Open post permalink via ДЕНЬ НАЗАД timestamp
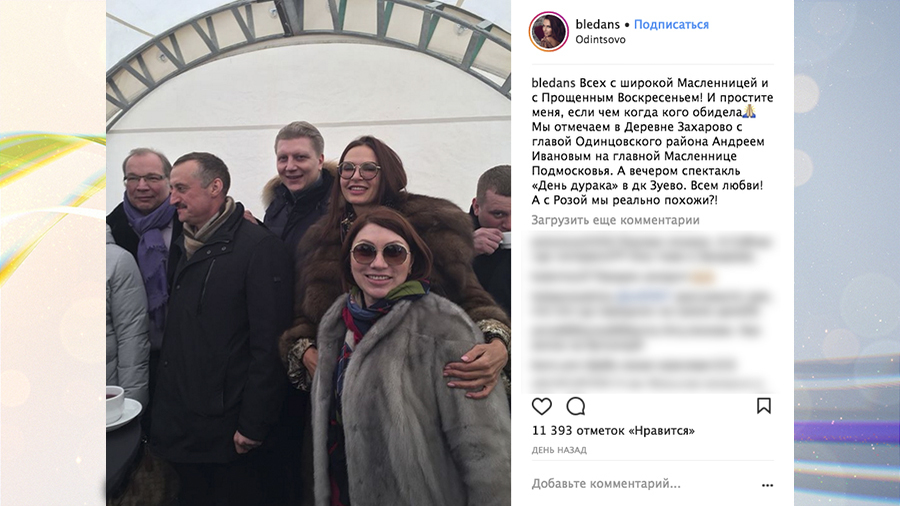Screen dimensions: 900x506 point(559,450)
